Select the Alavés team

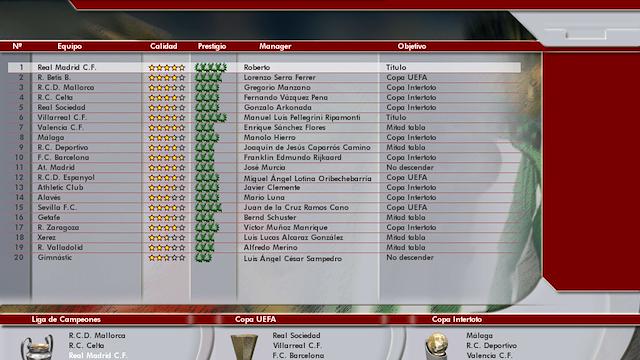(x=49, y=198)
